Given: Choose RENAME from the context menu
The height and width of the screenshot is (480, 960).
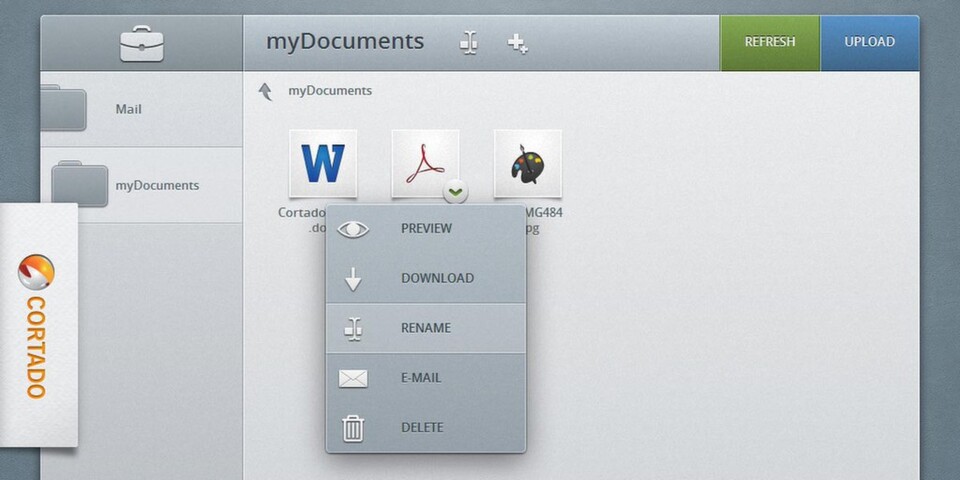Looking at the screenshot, I should pyautogui.click(x=426, y=328).
